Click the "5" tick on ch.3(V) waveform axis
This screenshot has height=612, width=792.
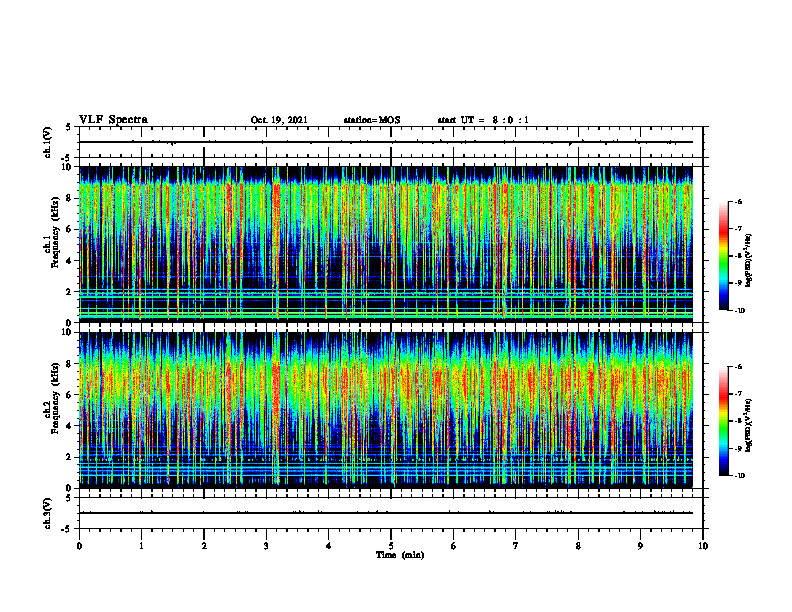(69, 498)
